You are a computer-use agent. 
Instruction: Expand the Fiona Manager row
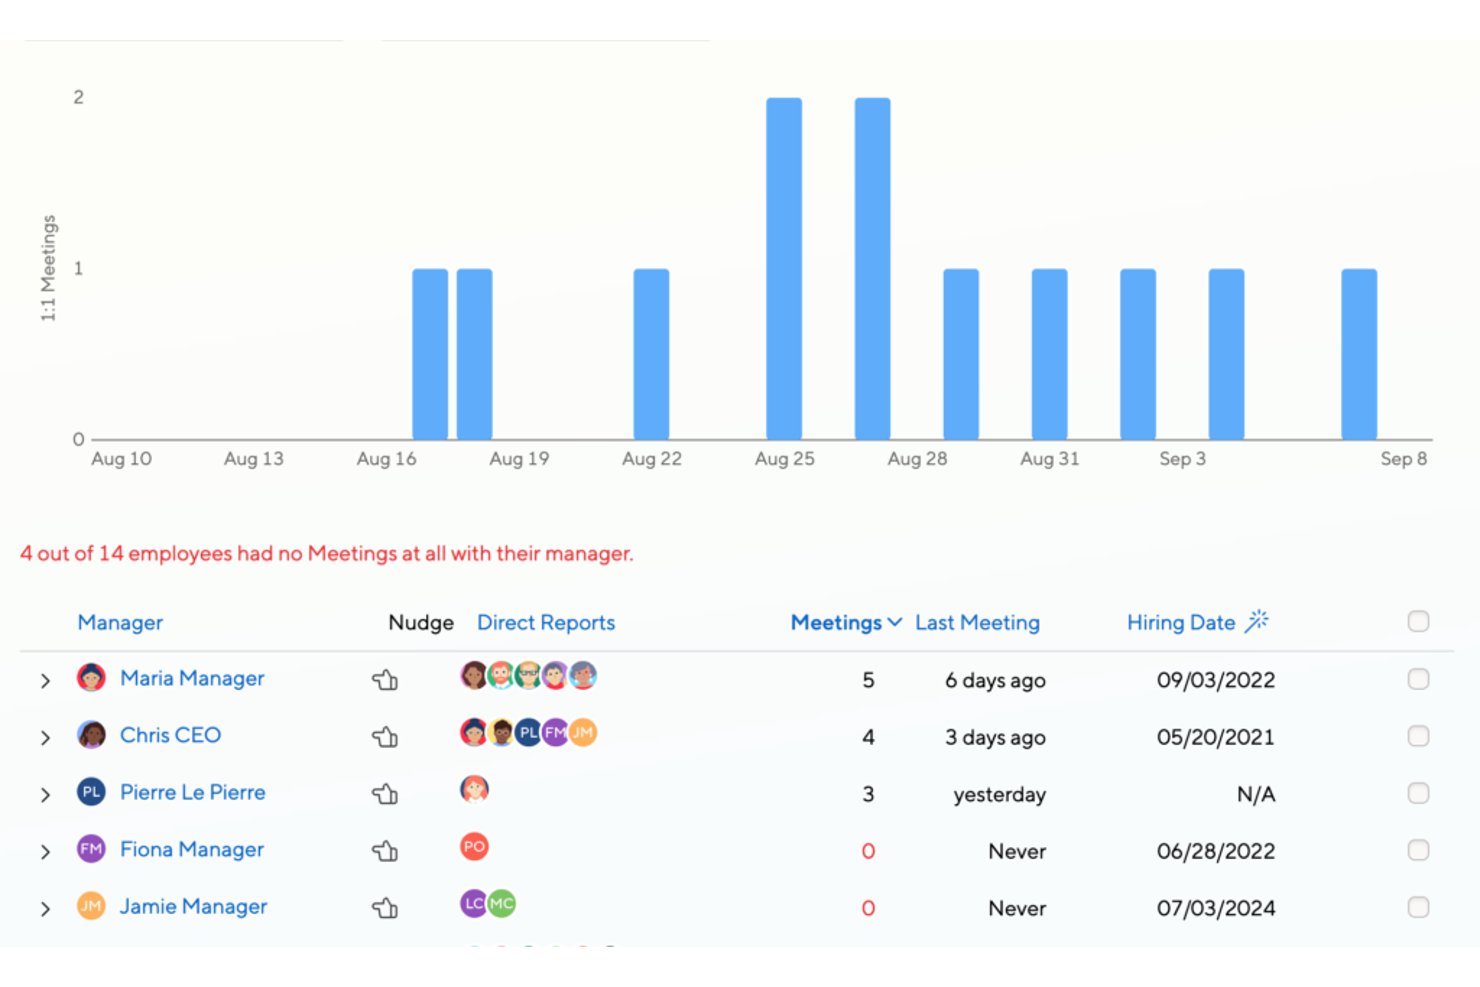pos(45,852)
